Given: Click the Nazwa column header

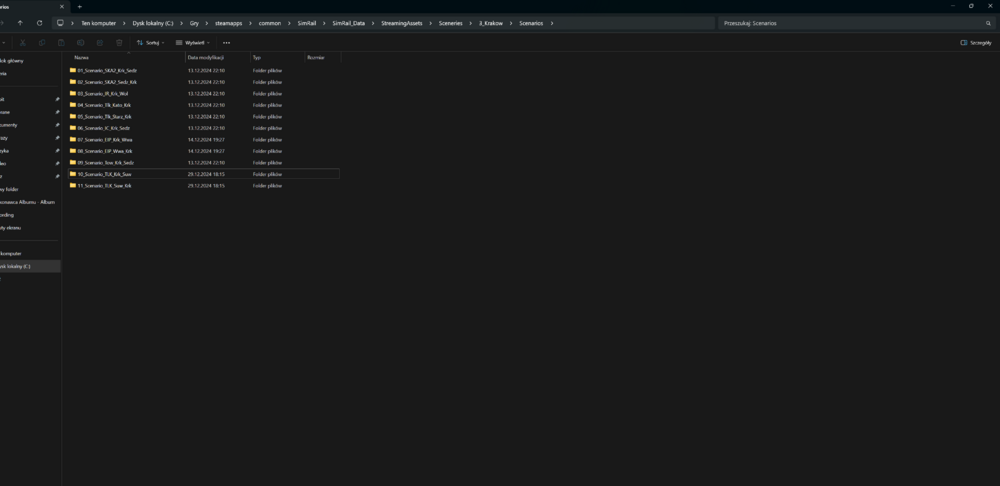Looking at the screenshot, I should [x=82, y=58].
